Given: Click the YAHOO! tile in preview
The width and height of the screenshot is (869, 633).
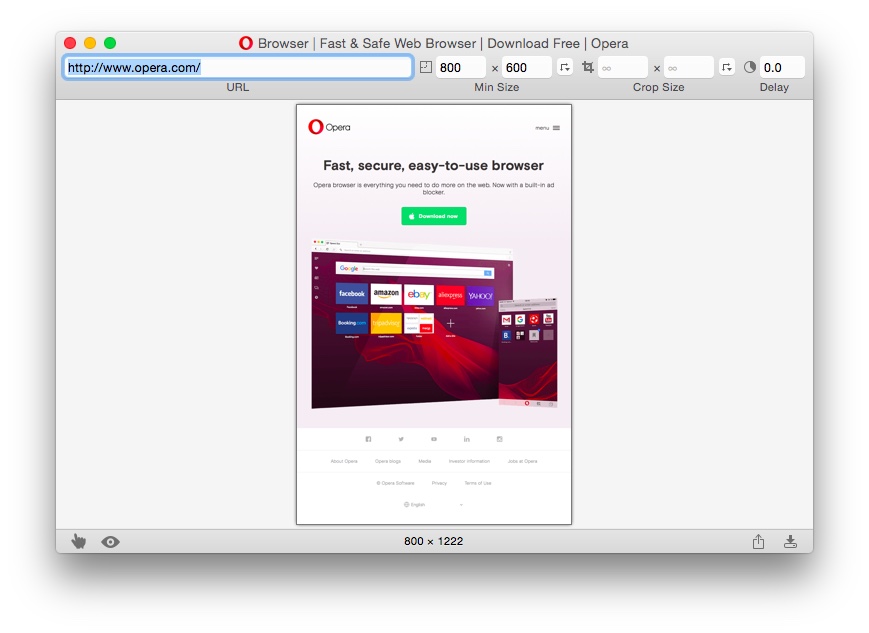Looking at the screenshot, I should [x=480, y=296].
